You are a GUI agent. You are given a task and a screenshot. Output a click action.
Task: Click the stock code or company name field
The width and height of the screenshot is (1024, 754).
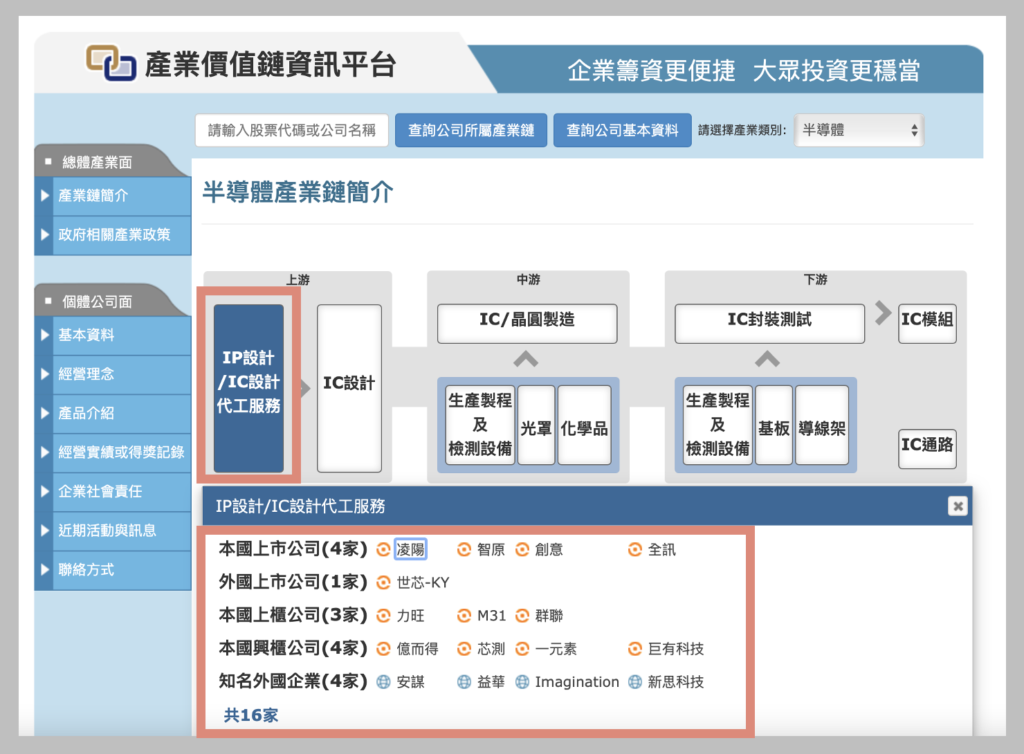pos(292,130)
